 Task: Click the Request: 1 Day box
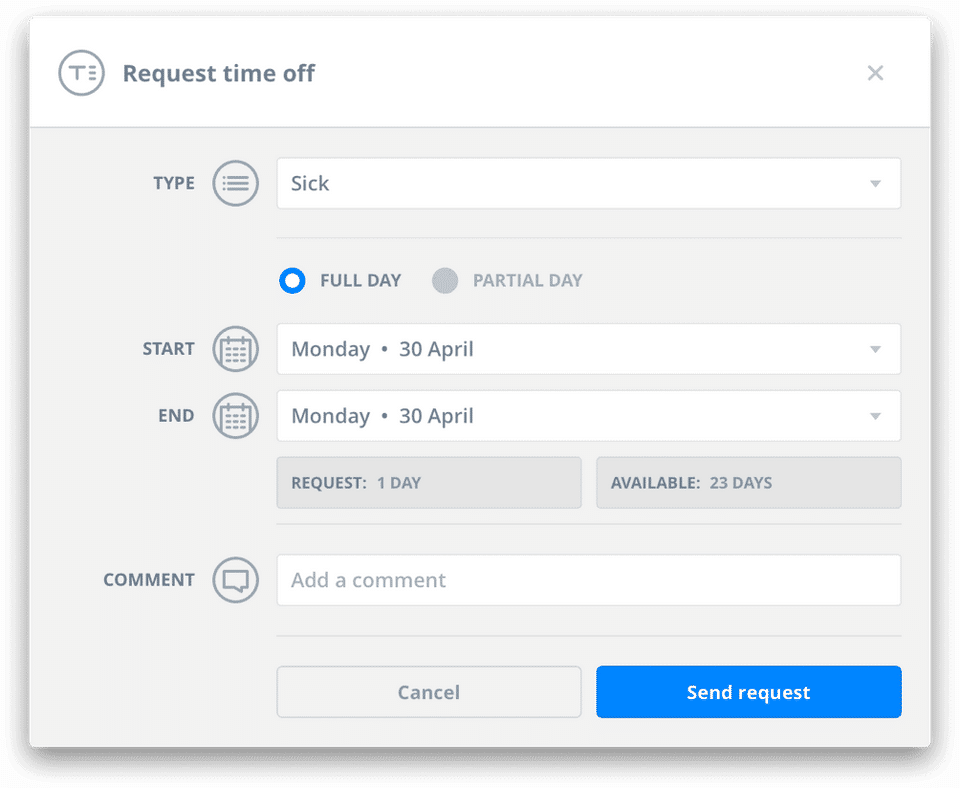(428, 483)
